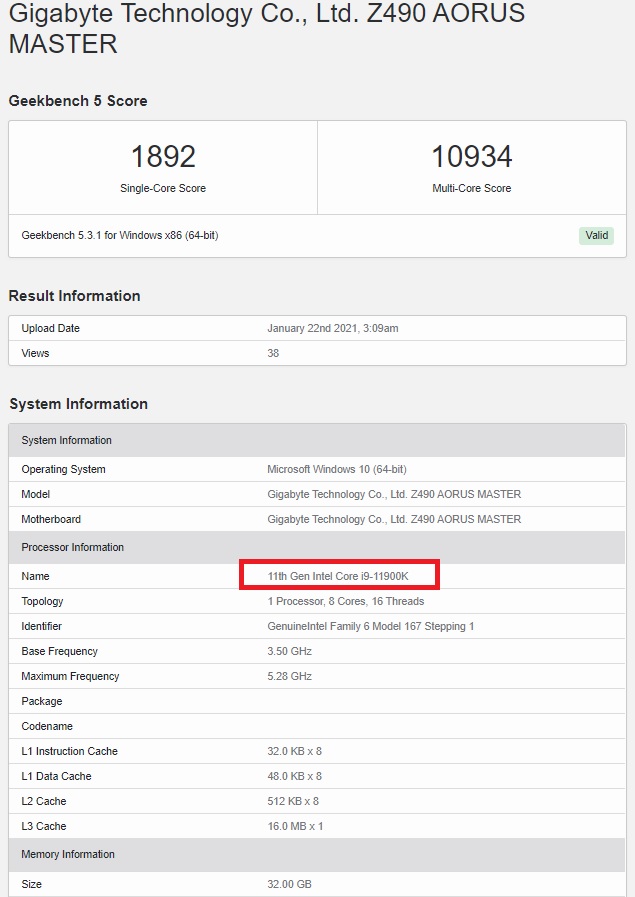The height and width of the screenshot is (897, 635).
Task: Click the Maximum Frequency 5.28 GHz value
Action: click(289, 676)
